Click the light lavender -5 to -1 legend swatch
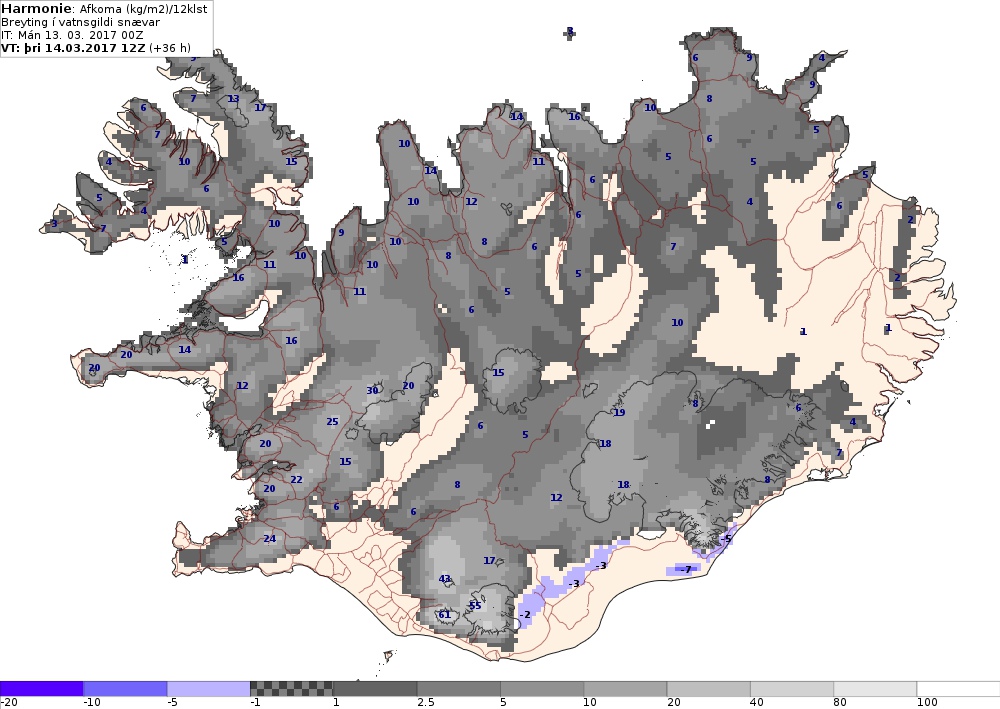Image resolution: width=1000 pixels, height=709 pixels. [209, 689]
